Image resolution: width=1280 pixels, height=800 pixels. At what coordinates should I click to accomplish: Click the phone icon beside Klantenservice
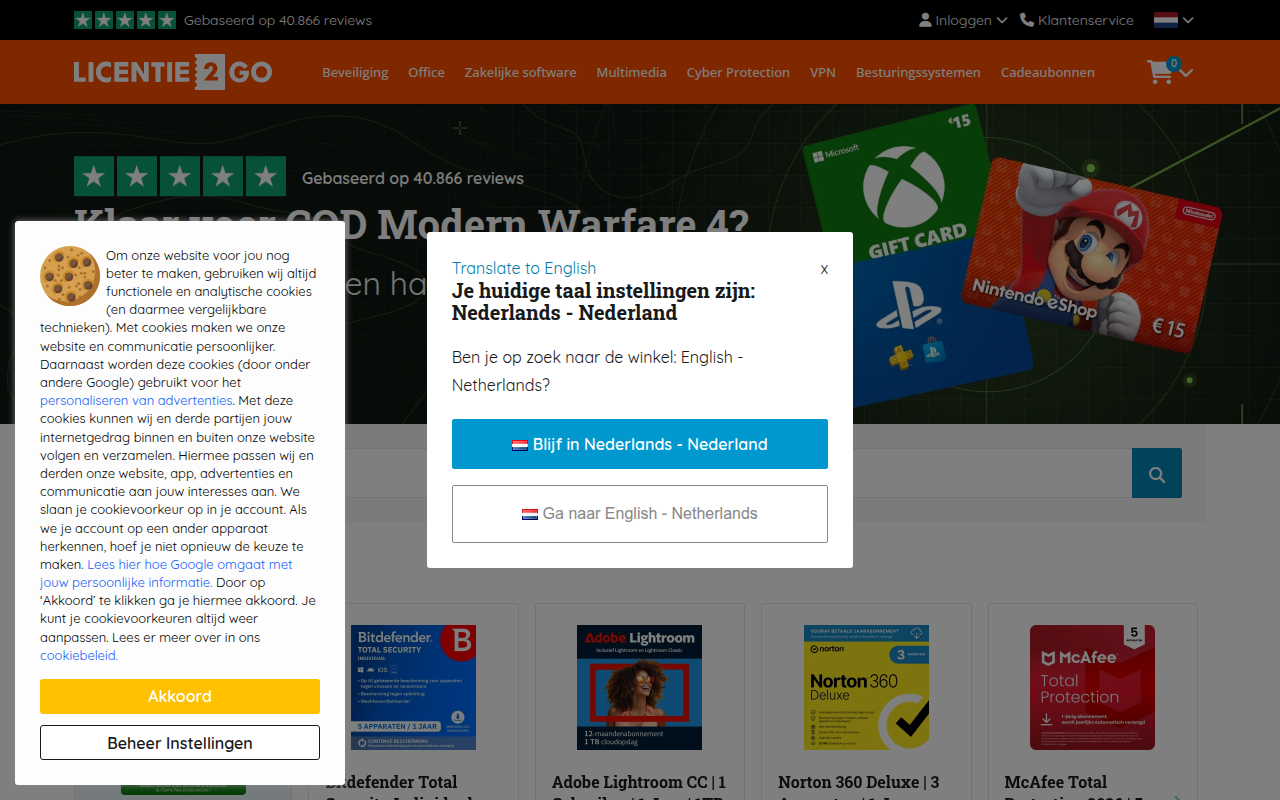(x=1027, y=20)
